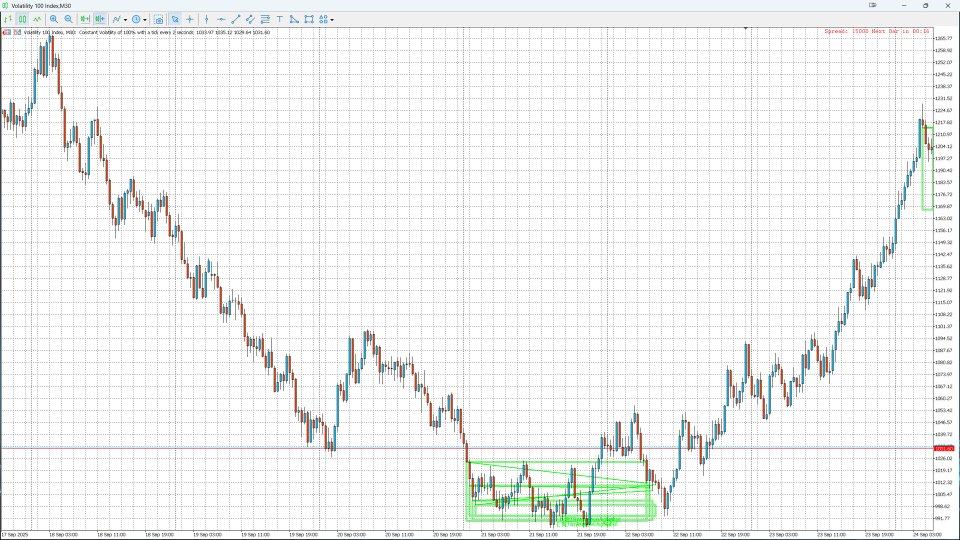Click the 991.77 price axis label
The height and width of the screenshot is (540, 960).
944,518
